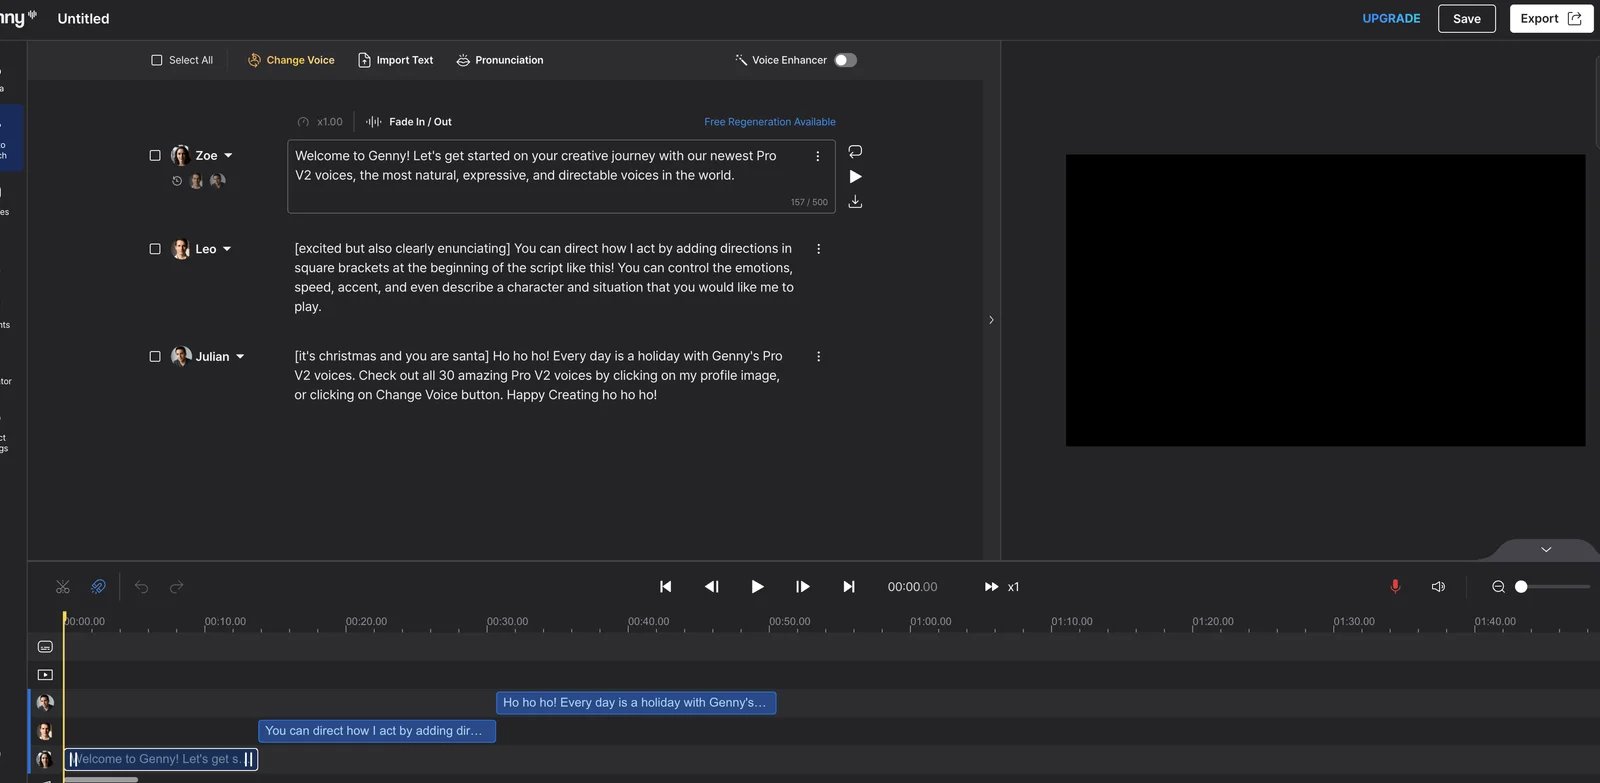
Task: Click Julian's track avatar in the timeline
Action: click(45, 703)
